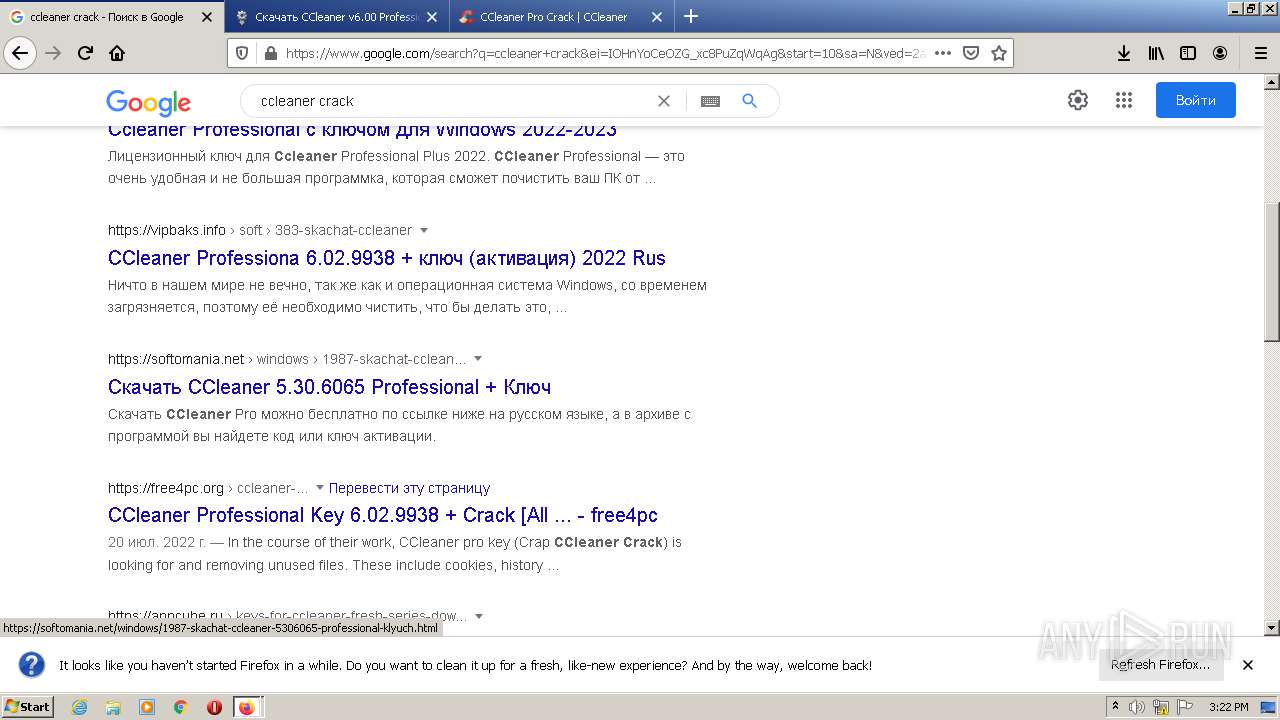The width and height of the screenshot is (1280, 720).
Task: Bookmark this page with the star
Action: click(999, 53)
